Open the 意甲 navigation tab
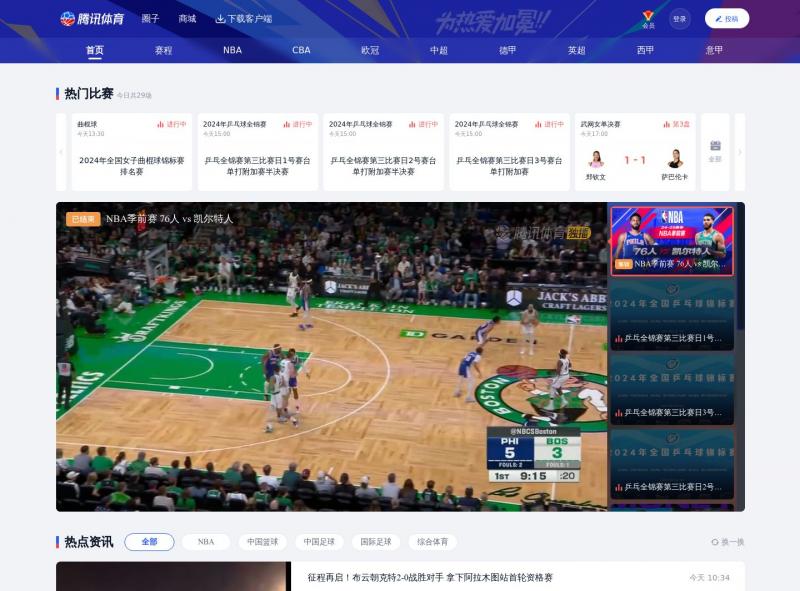The image size is (800, 591). click(x=714, y=50)
